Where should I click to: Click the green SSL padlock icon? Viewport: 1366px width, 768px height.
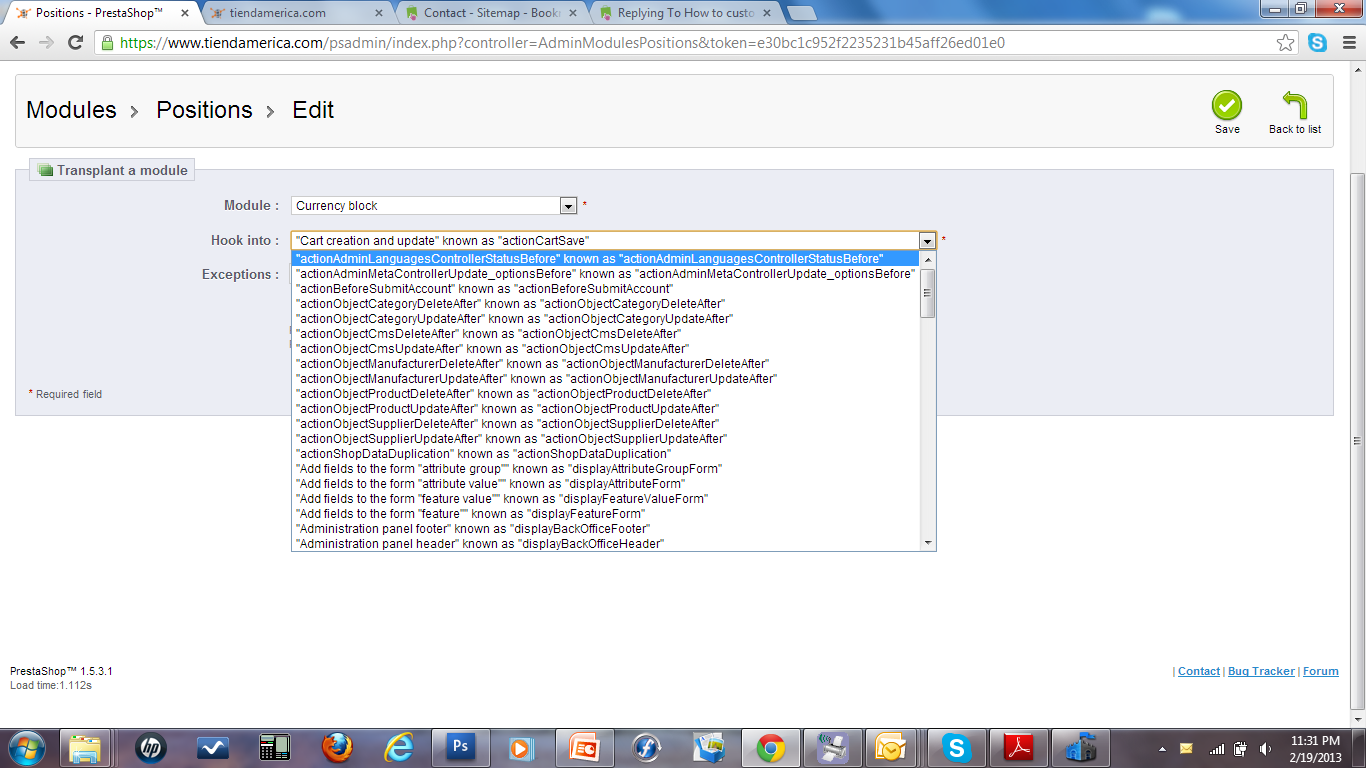point(107,43)
